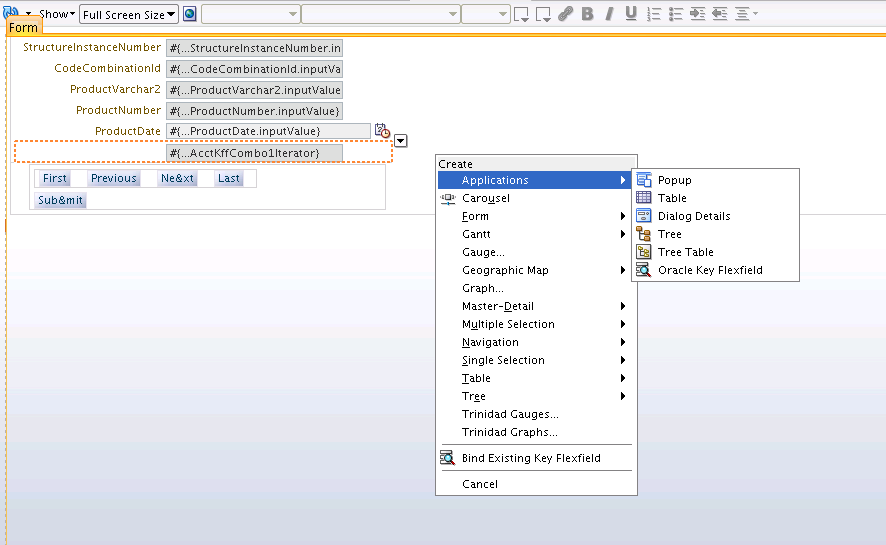Screen dimensions: 886x545
Task: Select Popup in the Applications submenu
Action: (x=715, y=180)
